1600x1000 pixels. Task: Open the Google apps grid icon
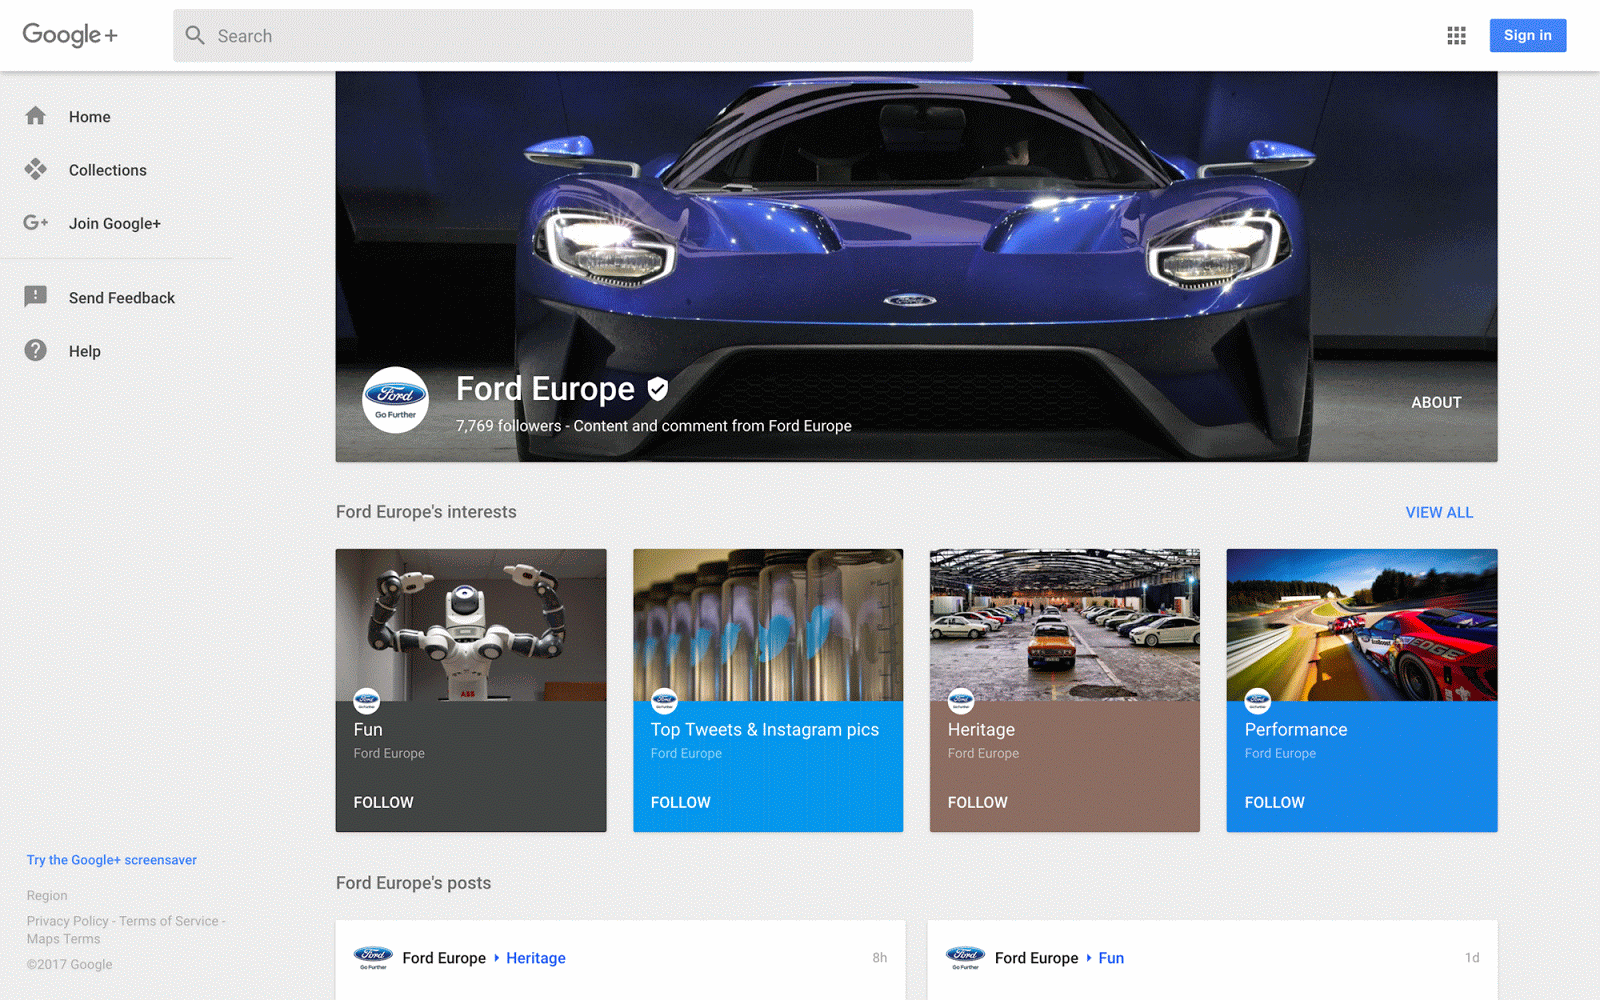coord(1456,36)
